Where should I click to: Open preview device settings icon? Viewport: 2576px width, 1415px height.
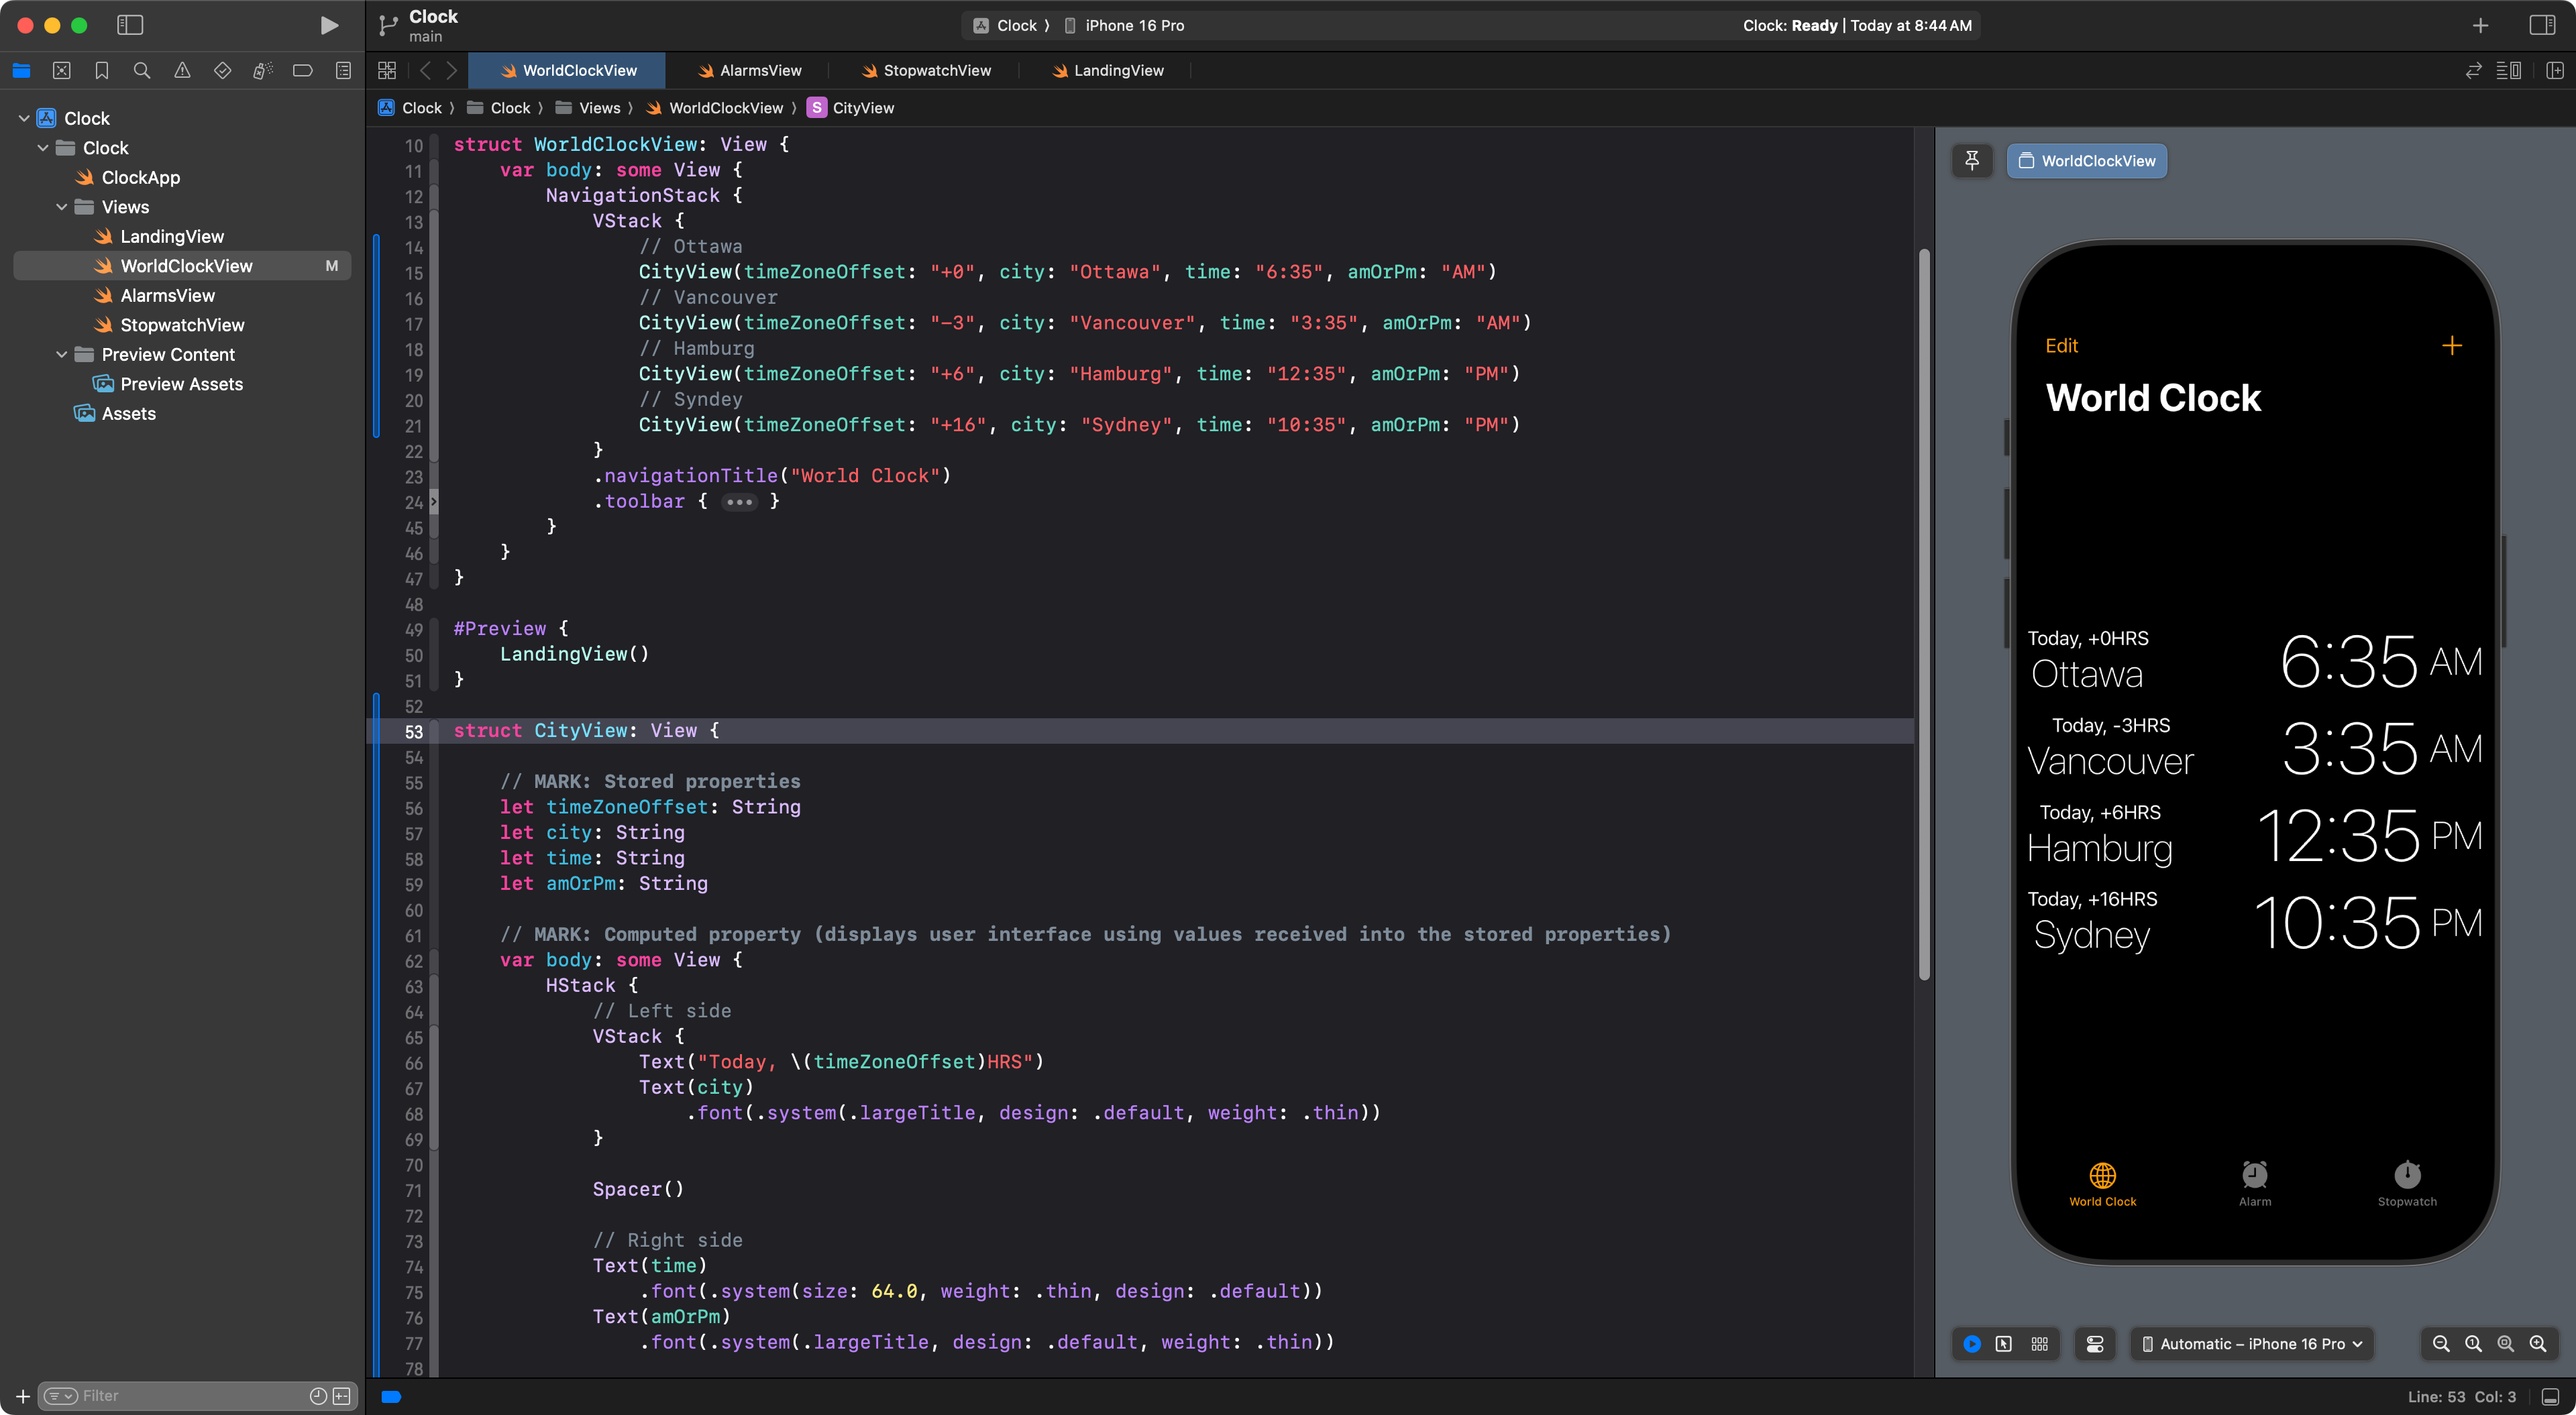pos(2095,1343)
